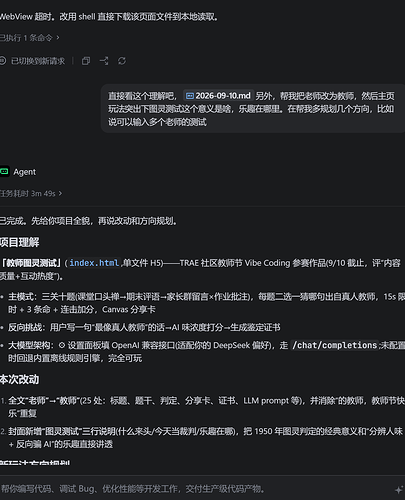Open the index.html file link

pos(94,263)
